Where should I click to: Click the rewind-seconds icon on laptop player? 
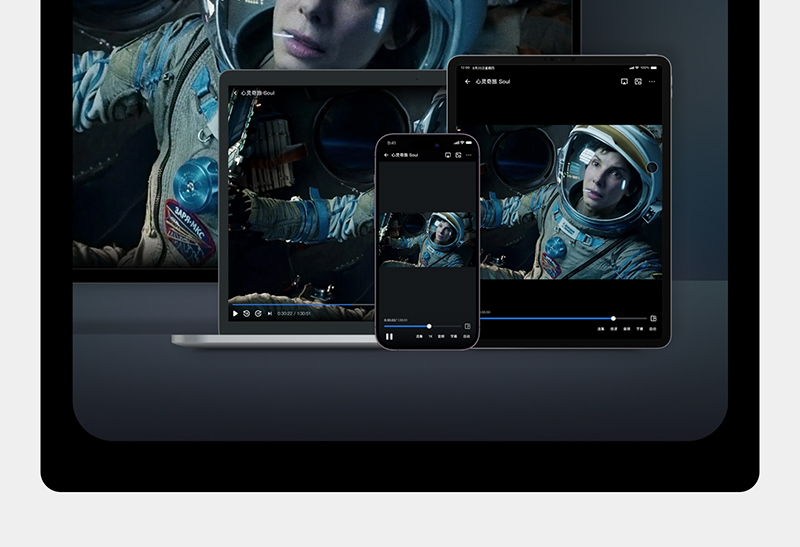pyautogui.click(x=246, y=313)
